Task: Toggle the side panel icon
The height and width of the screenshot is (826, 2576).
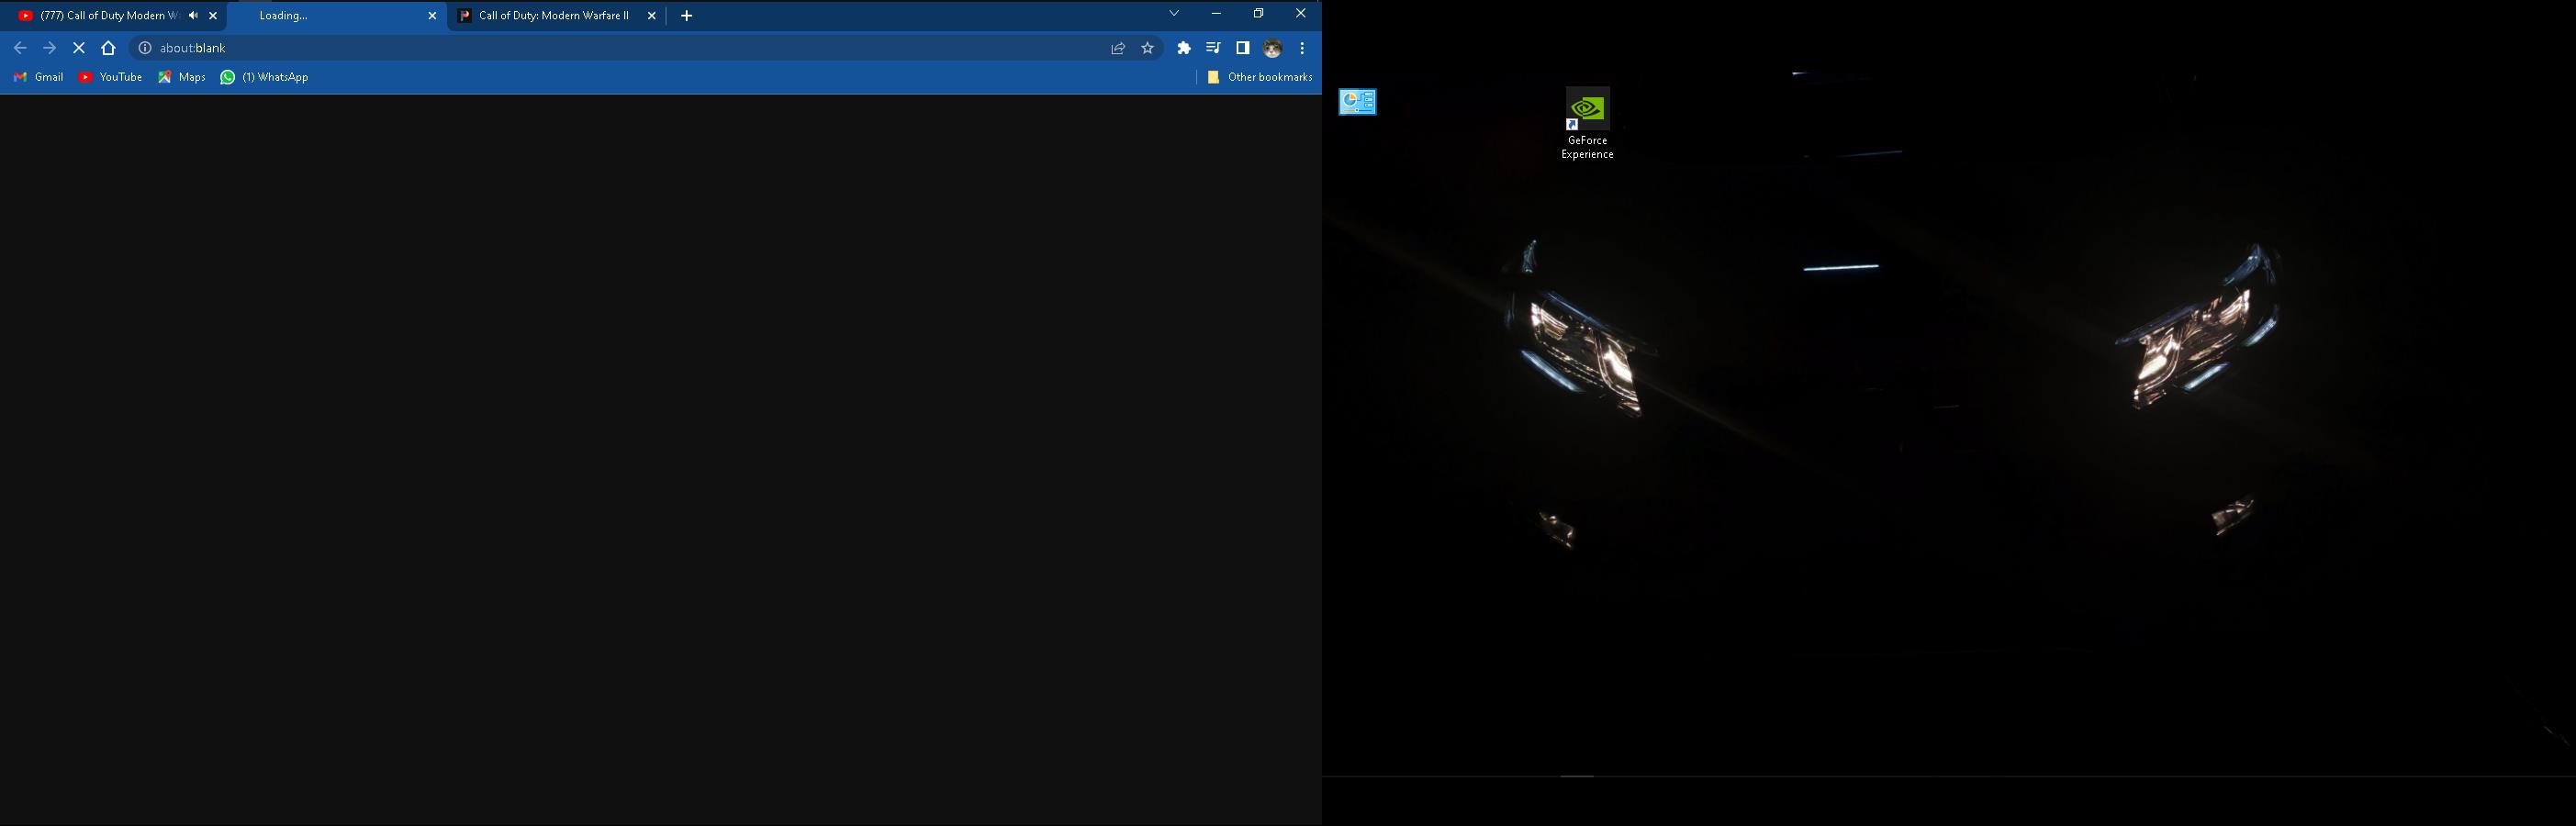Action: pyautogui.click(x=1243, y=48)
